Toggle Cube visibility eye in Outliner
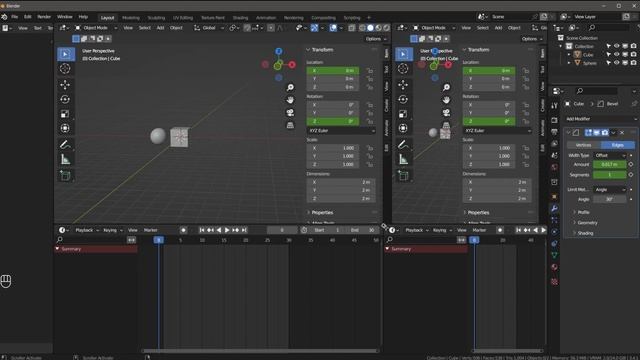 coord(617,54)
